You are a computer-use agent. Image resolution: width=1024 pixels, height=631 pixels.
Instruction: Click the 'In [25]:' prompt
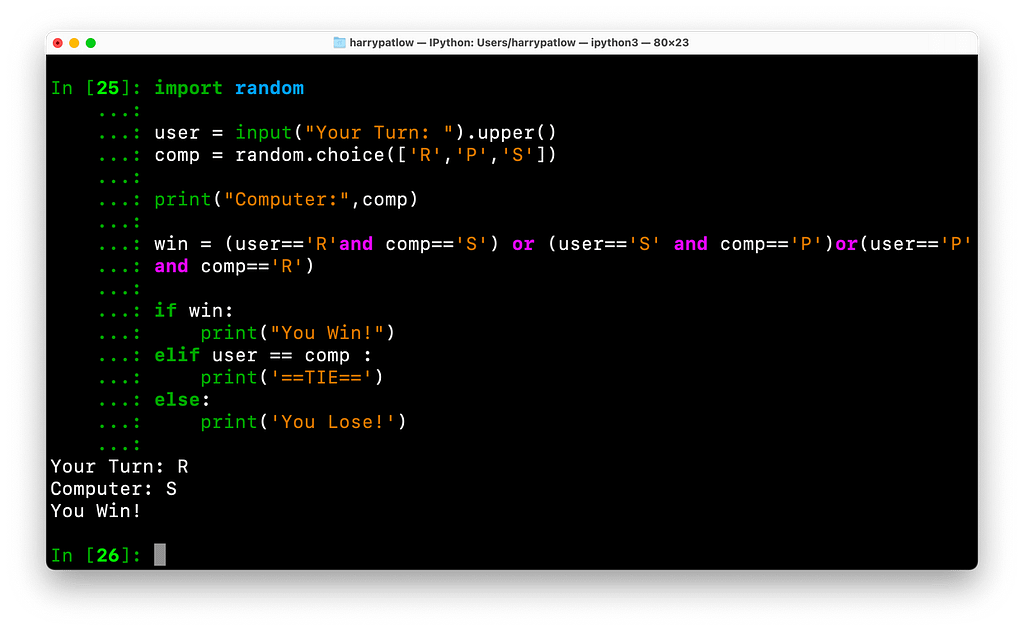coord(95,88)
